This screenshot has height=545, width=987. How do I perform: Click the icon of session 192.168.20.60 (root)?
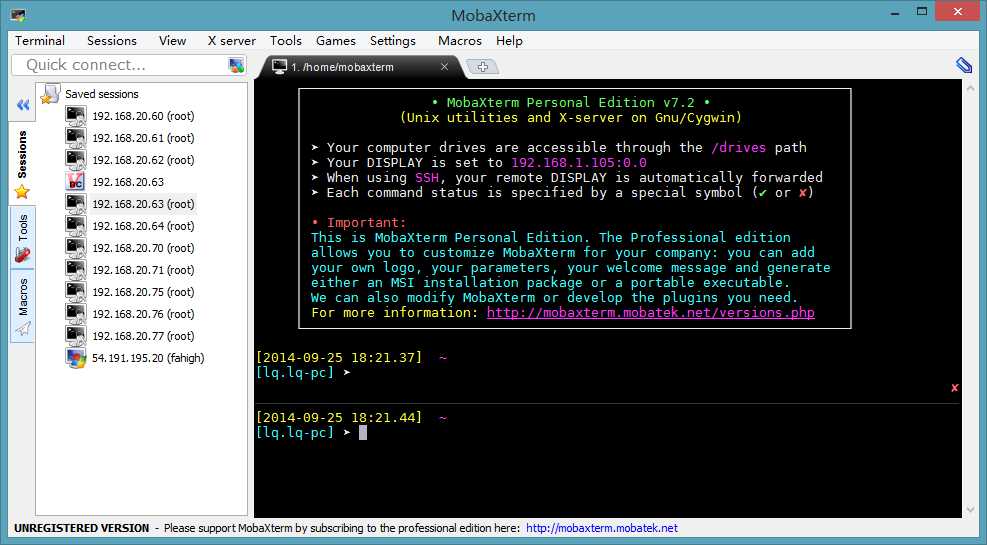coord(76,116)
